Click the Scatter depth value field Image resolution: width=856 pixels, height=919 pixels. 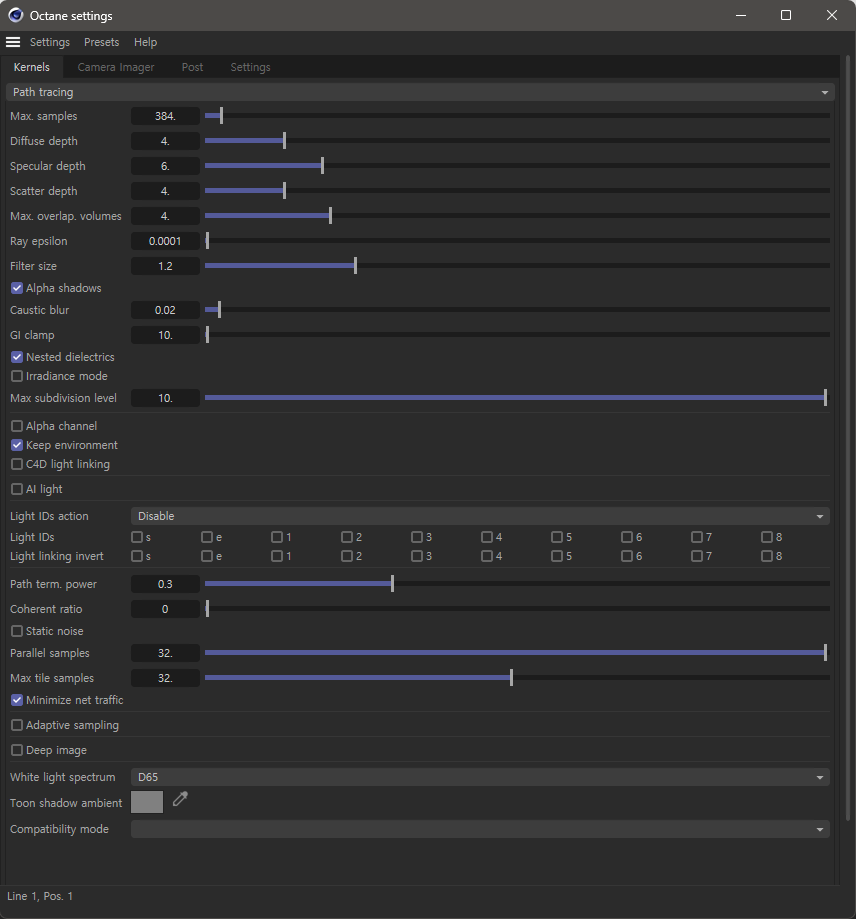(x=165, y=191)
